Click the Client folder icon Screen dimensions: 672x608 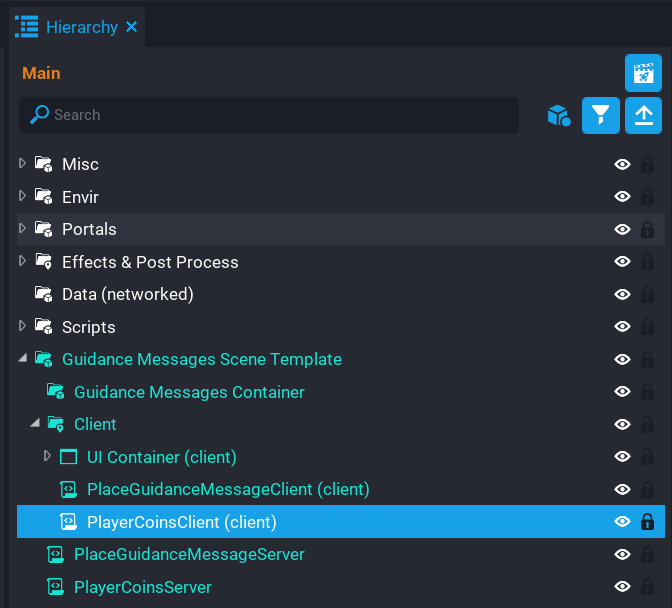[x=56, y=425]
